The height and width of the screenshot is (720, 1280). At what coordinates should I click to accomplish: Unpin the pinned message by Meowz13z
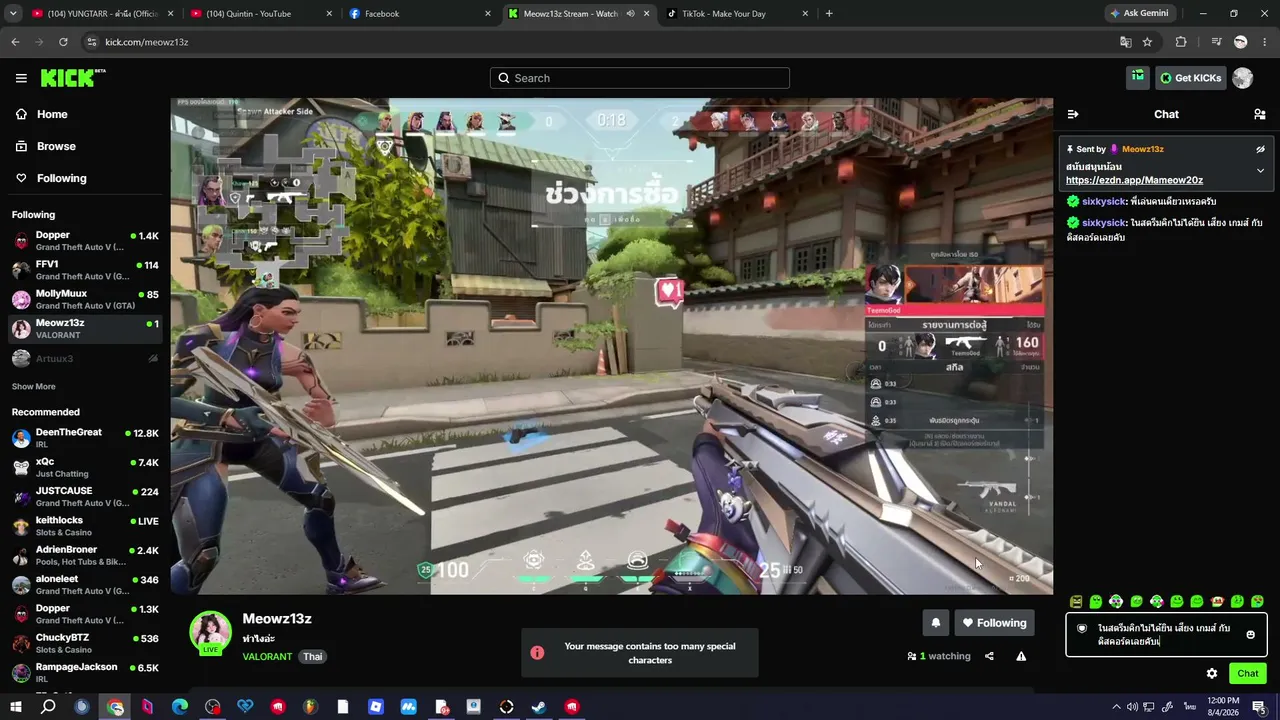tap(1260, 149)
